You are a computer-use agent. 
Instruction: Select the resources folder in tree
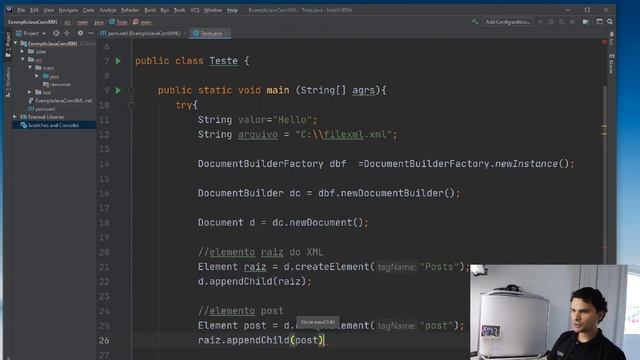click(57, 84)
